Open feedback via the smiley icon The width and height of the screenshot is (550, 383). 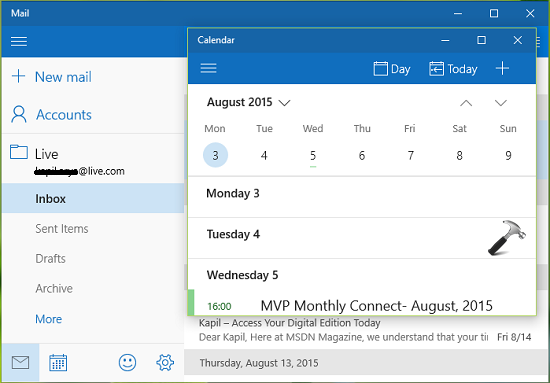point(127,362)
